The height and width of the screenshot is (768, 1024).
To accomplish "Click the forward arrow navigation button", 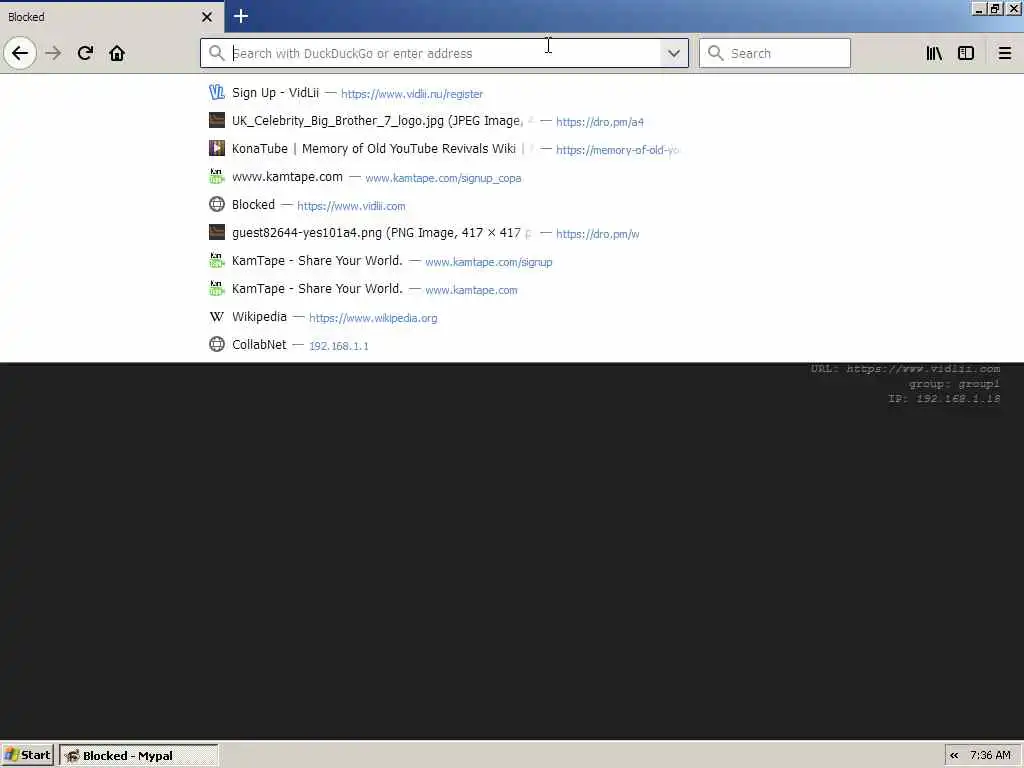I will (54, 53).
